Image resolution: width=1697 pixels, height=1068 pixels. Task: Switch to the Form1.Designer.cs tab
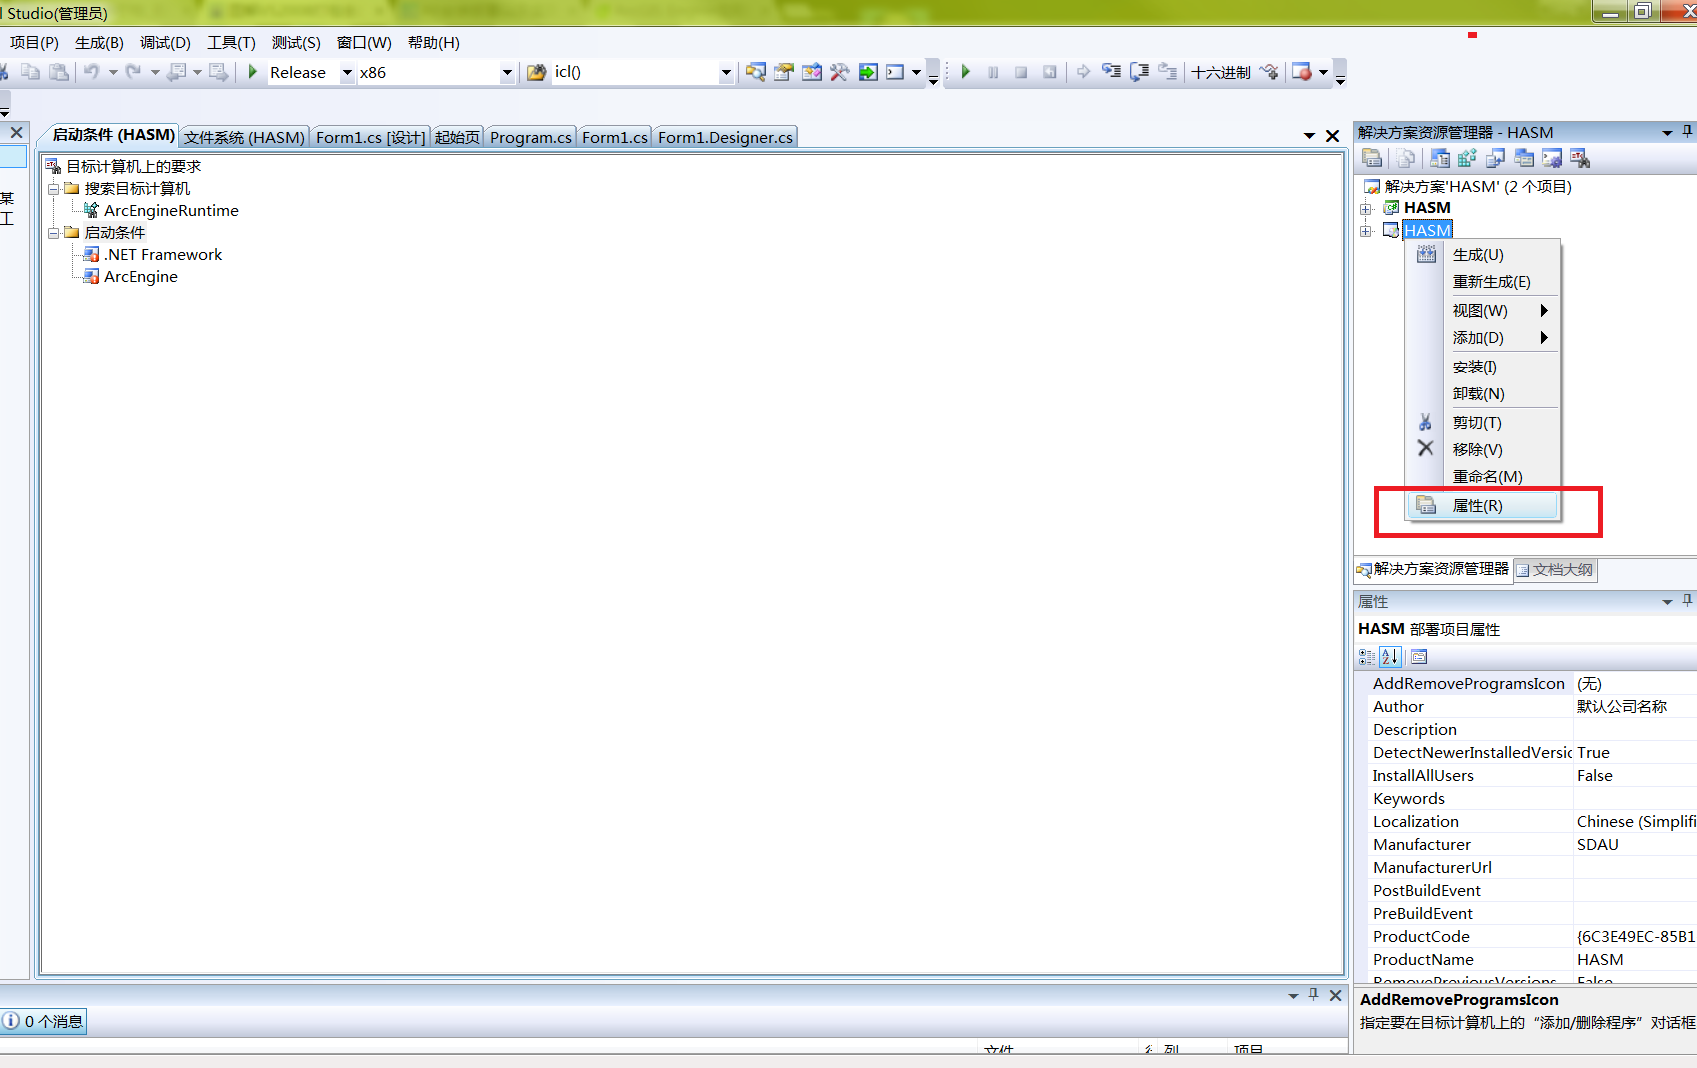pyautogui.click(x=725, y=137)
